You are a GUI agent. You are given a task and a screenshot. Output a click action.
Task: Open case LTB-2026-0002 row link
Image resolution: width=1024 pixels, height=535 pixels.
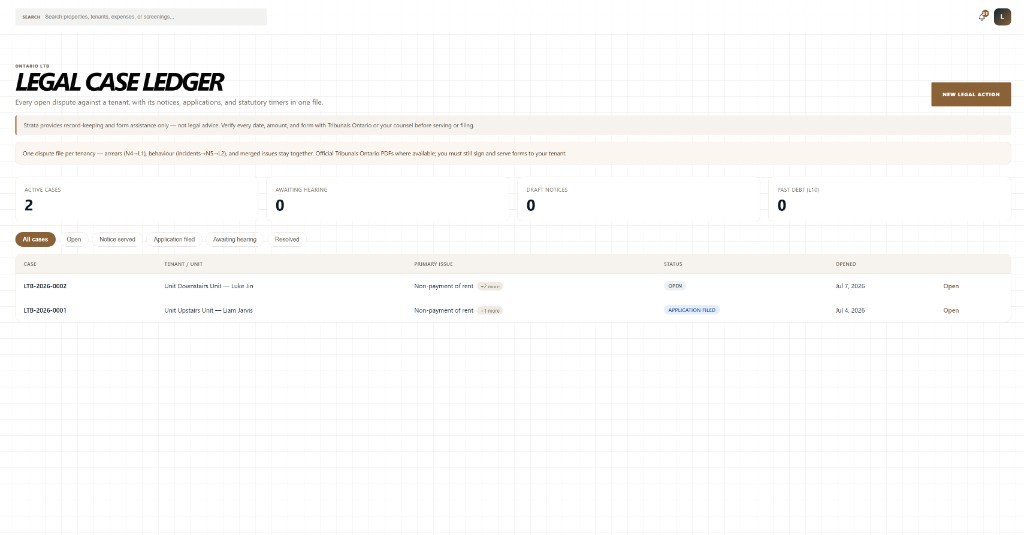click(45, 286)
